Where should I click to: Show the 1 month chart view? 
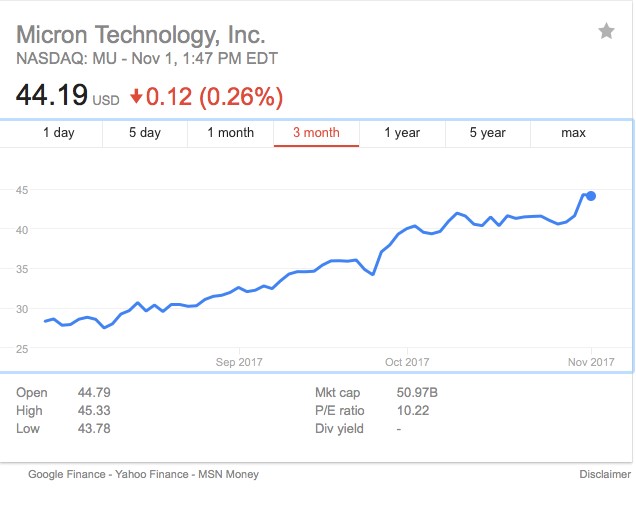point(230,133)
